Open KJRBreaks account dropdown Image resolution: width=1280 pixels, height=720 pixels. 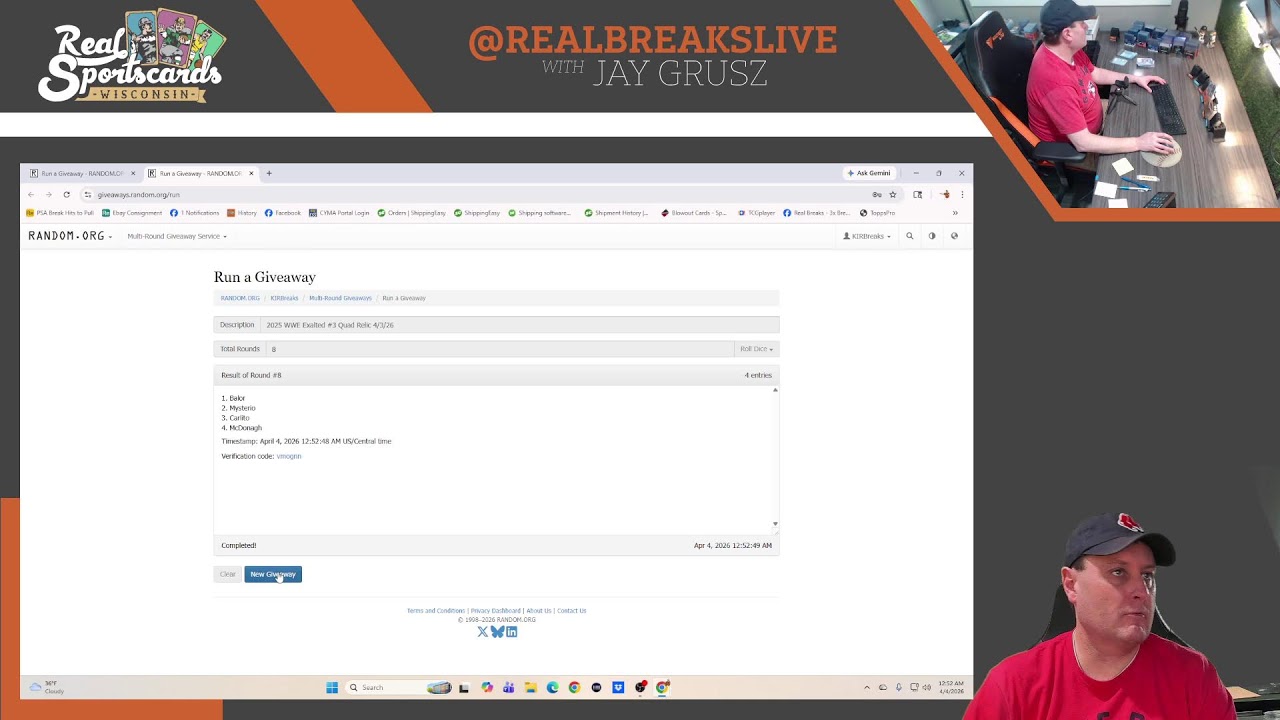coord(867,236)
